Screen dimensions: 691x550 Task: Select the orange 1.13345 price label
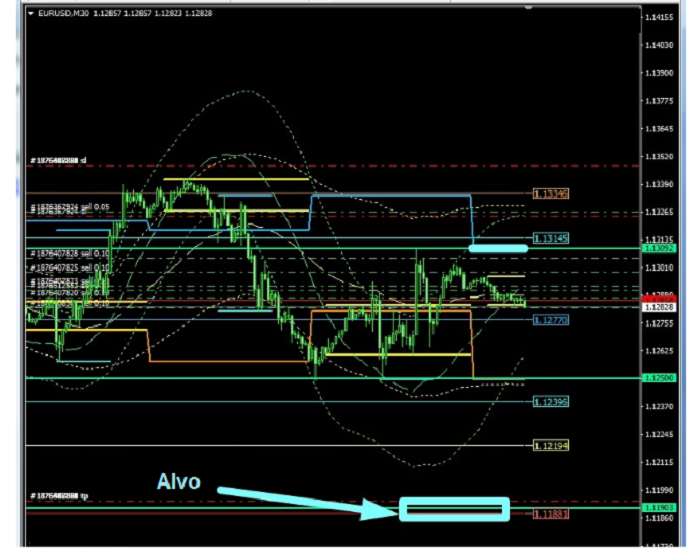tap(551, 193)
